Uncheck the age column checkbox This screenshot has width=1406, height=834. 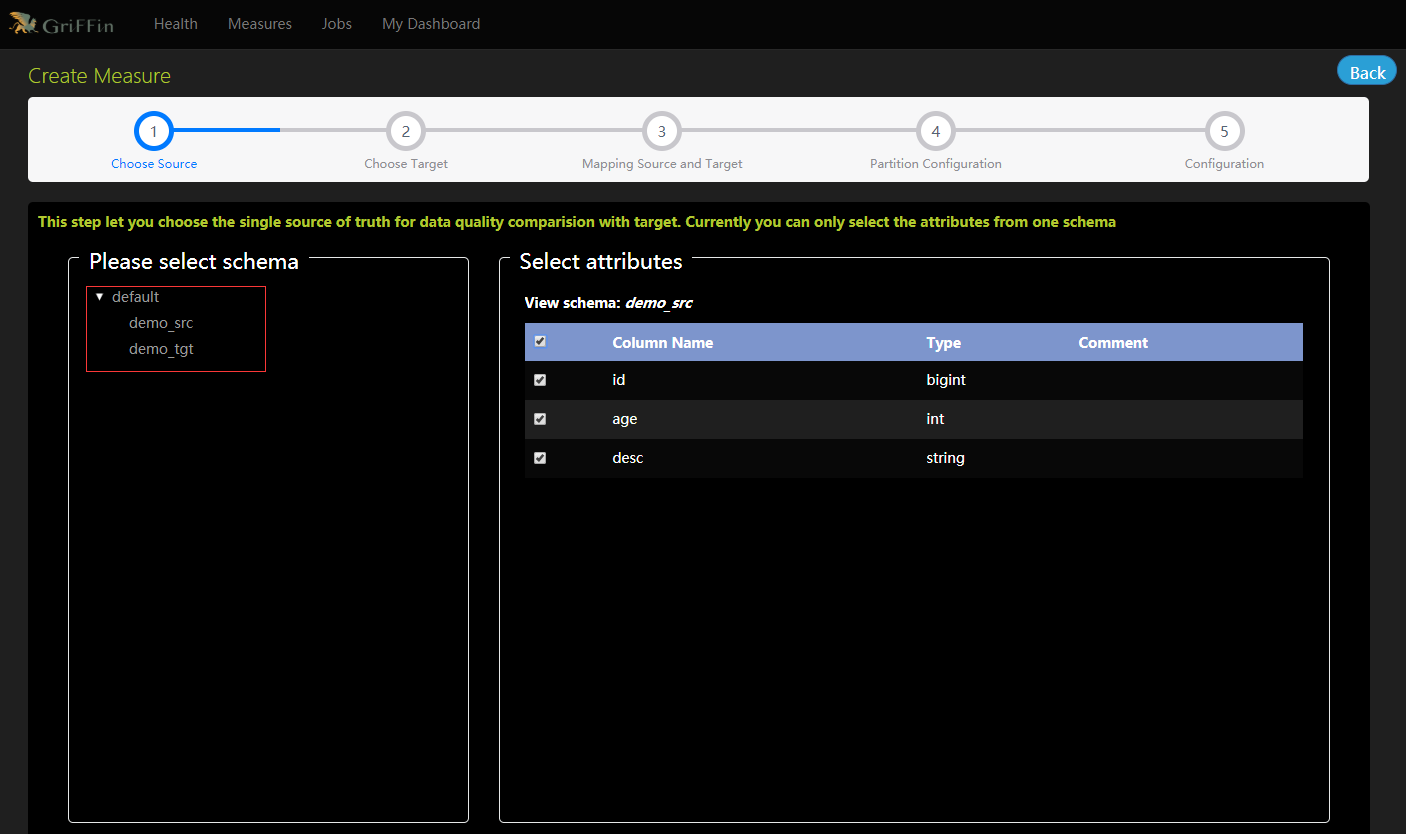point(540,419)
